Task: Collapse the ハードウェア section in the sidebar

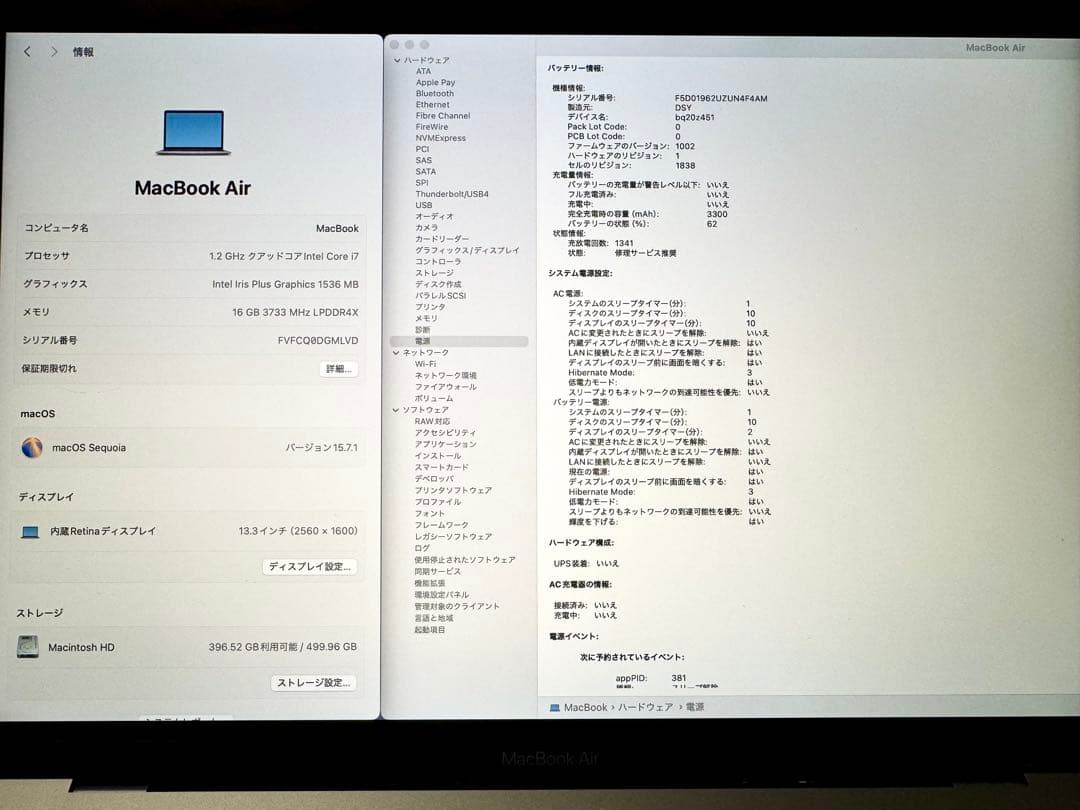Action: tap(396, 59)
